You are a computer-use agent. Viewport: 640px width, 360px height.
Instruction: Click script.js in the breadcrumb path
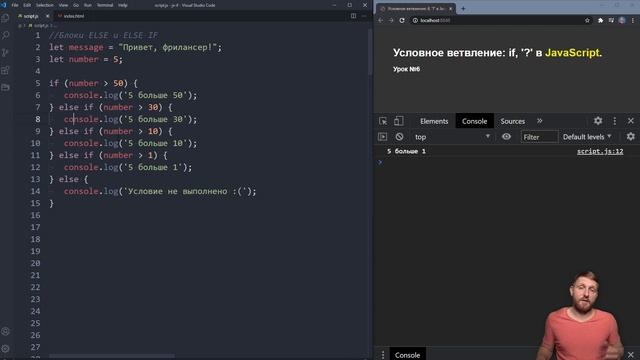pyautogui.click(x=40, y=25)
